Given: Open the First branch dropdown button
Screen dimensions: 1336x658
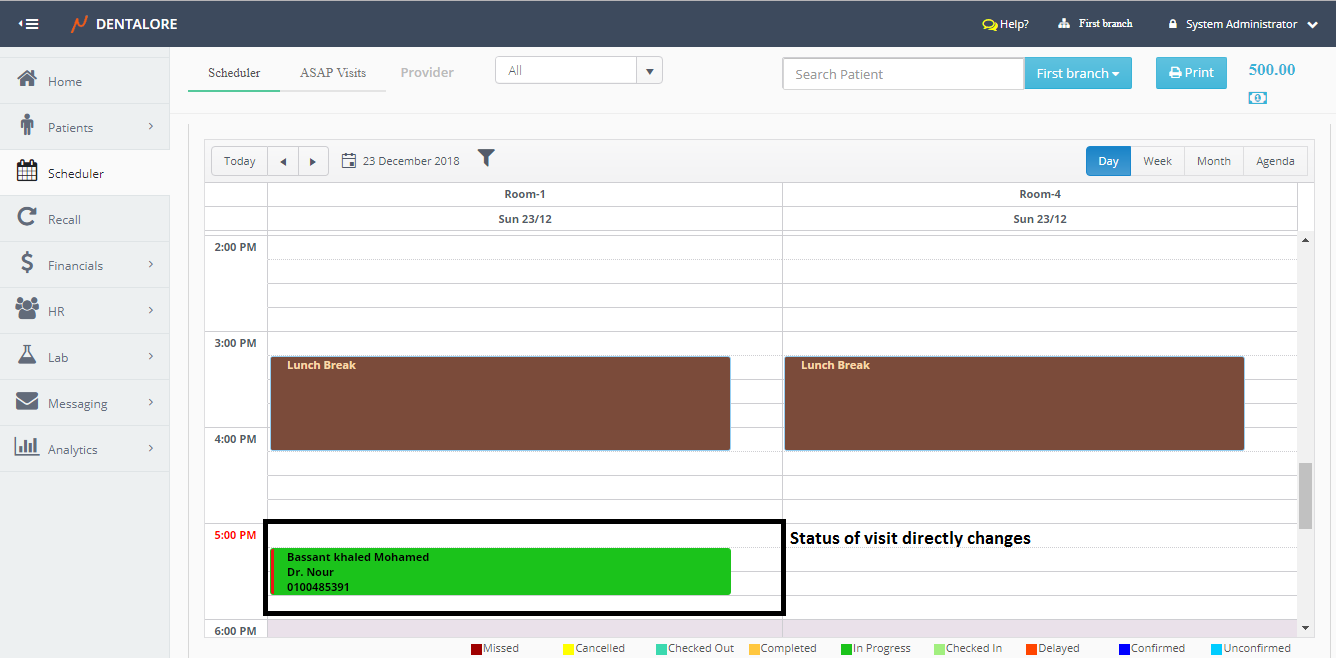Looking at the screenshot, I should click(x=1077, y=73).
